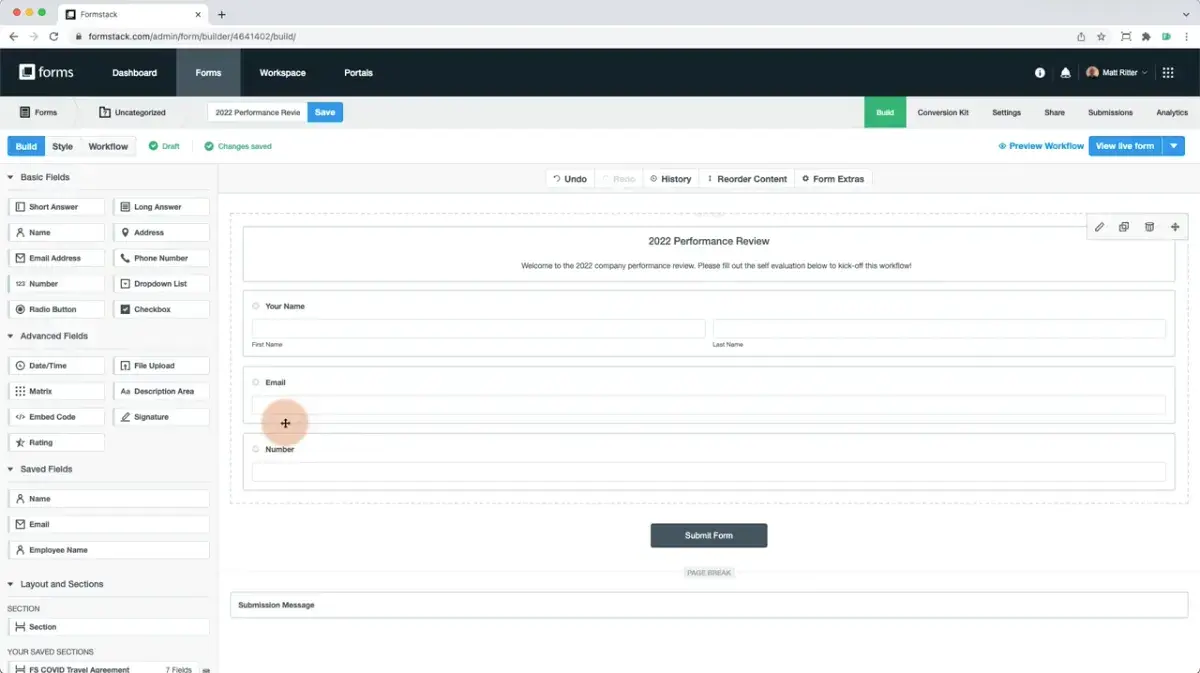Add an Embed Code field
Viewport: 1200px width, 673px height.
click(x=56, y=417)
